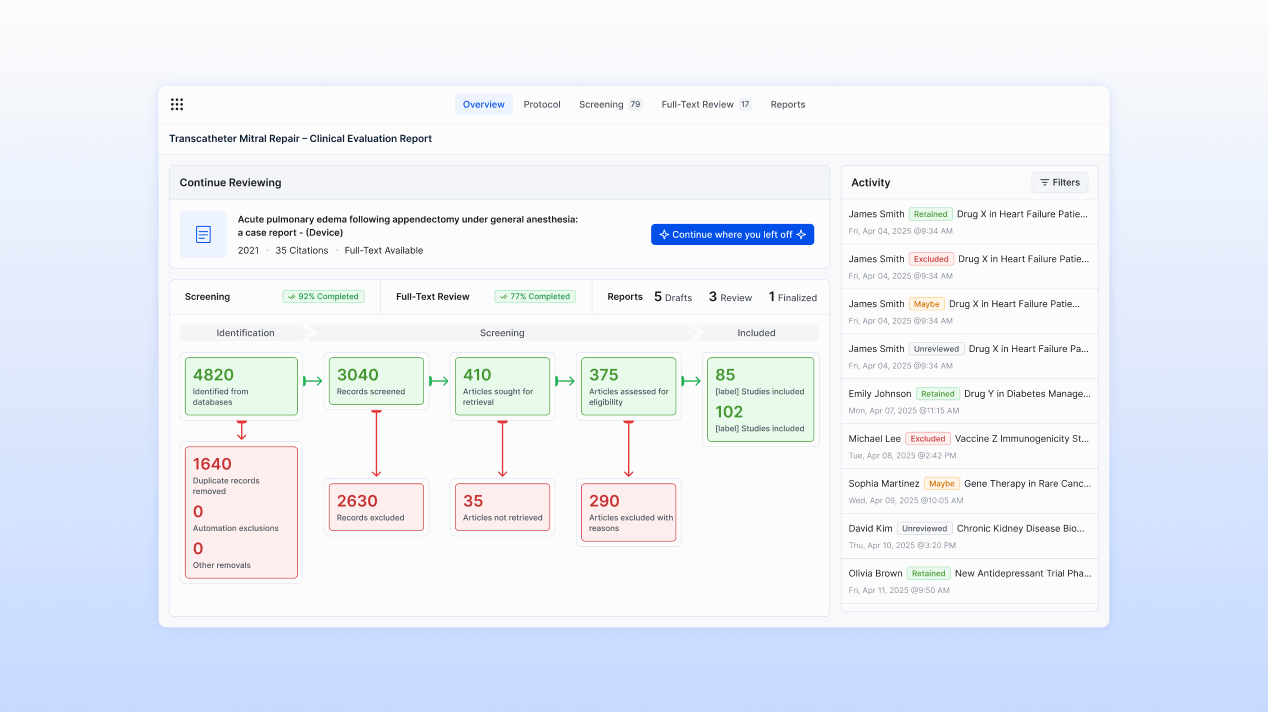Image resolution: width=1268 pixels, height=712 pixels.
Task: Switch to the Overview tab
Action: tap(484, 104)
